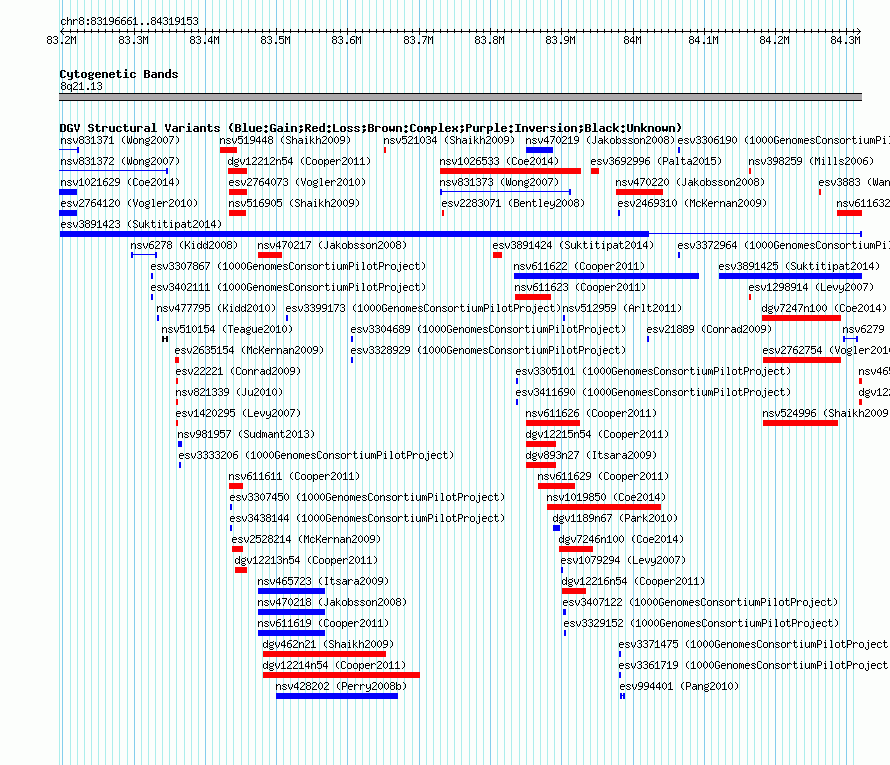Click the 83.7M mark on ruler

[418, 40]
